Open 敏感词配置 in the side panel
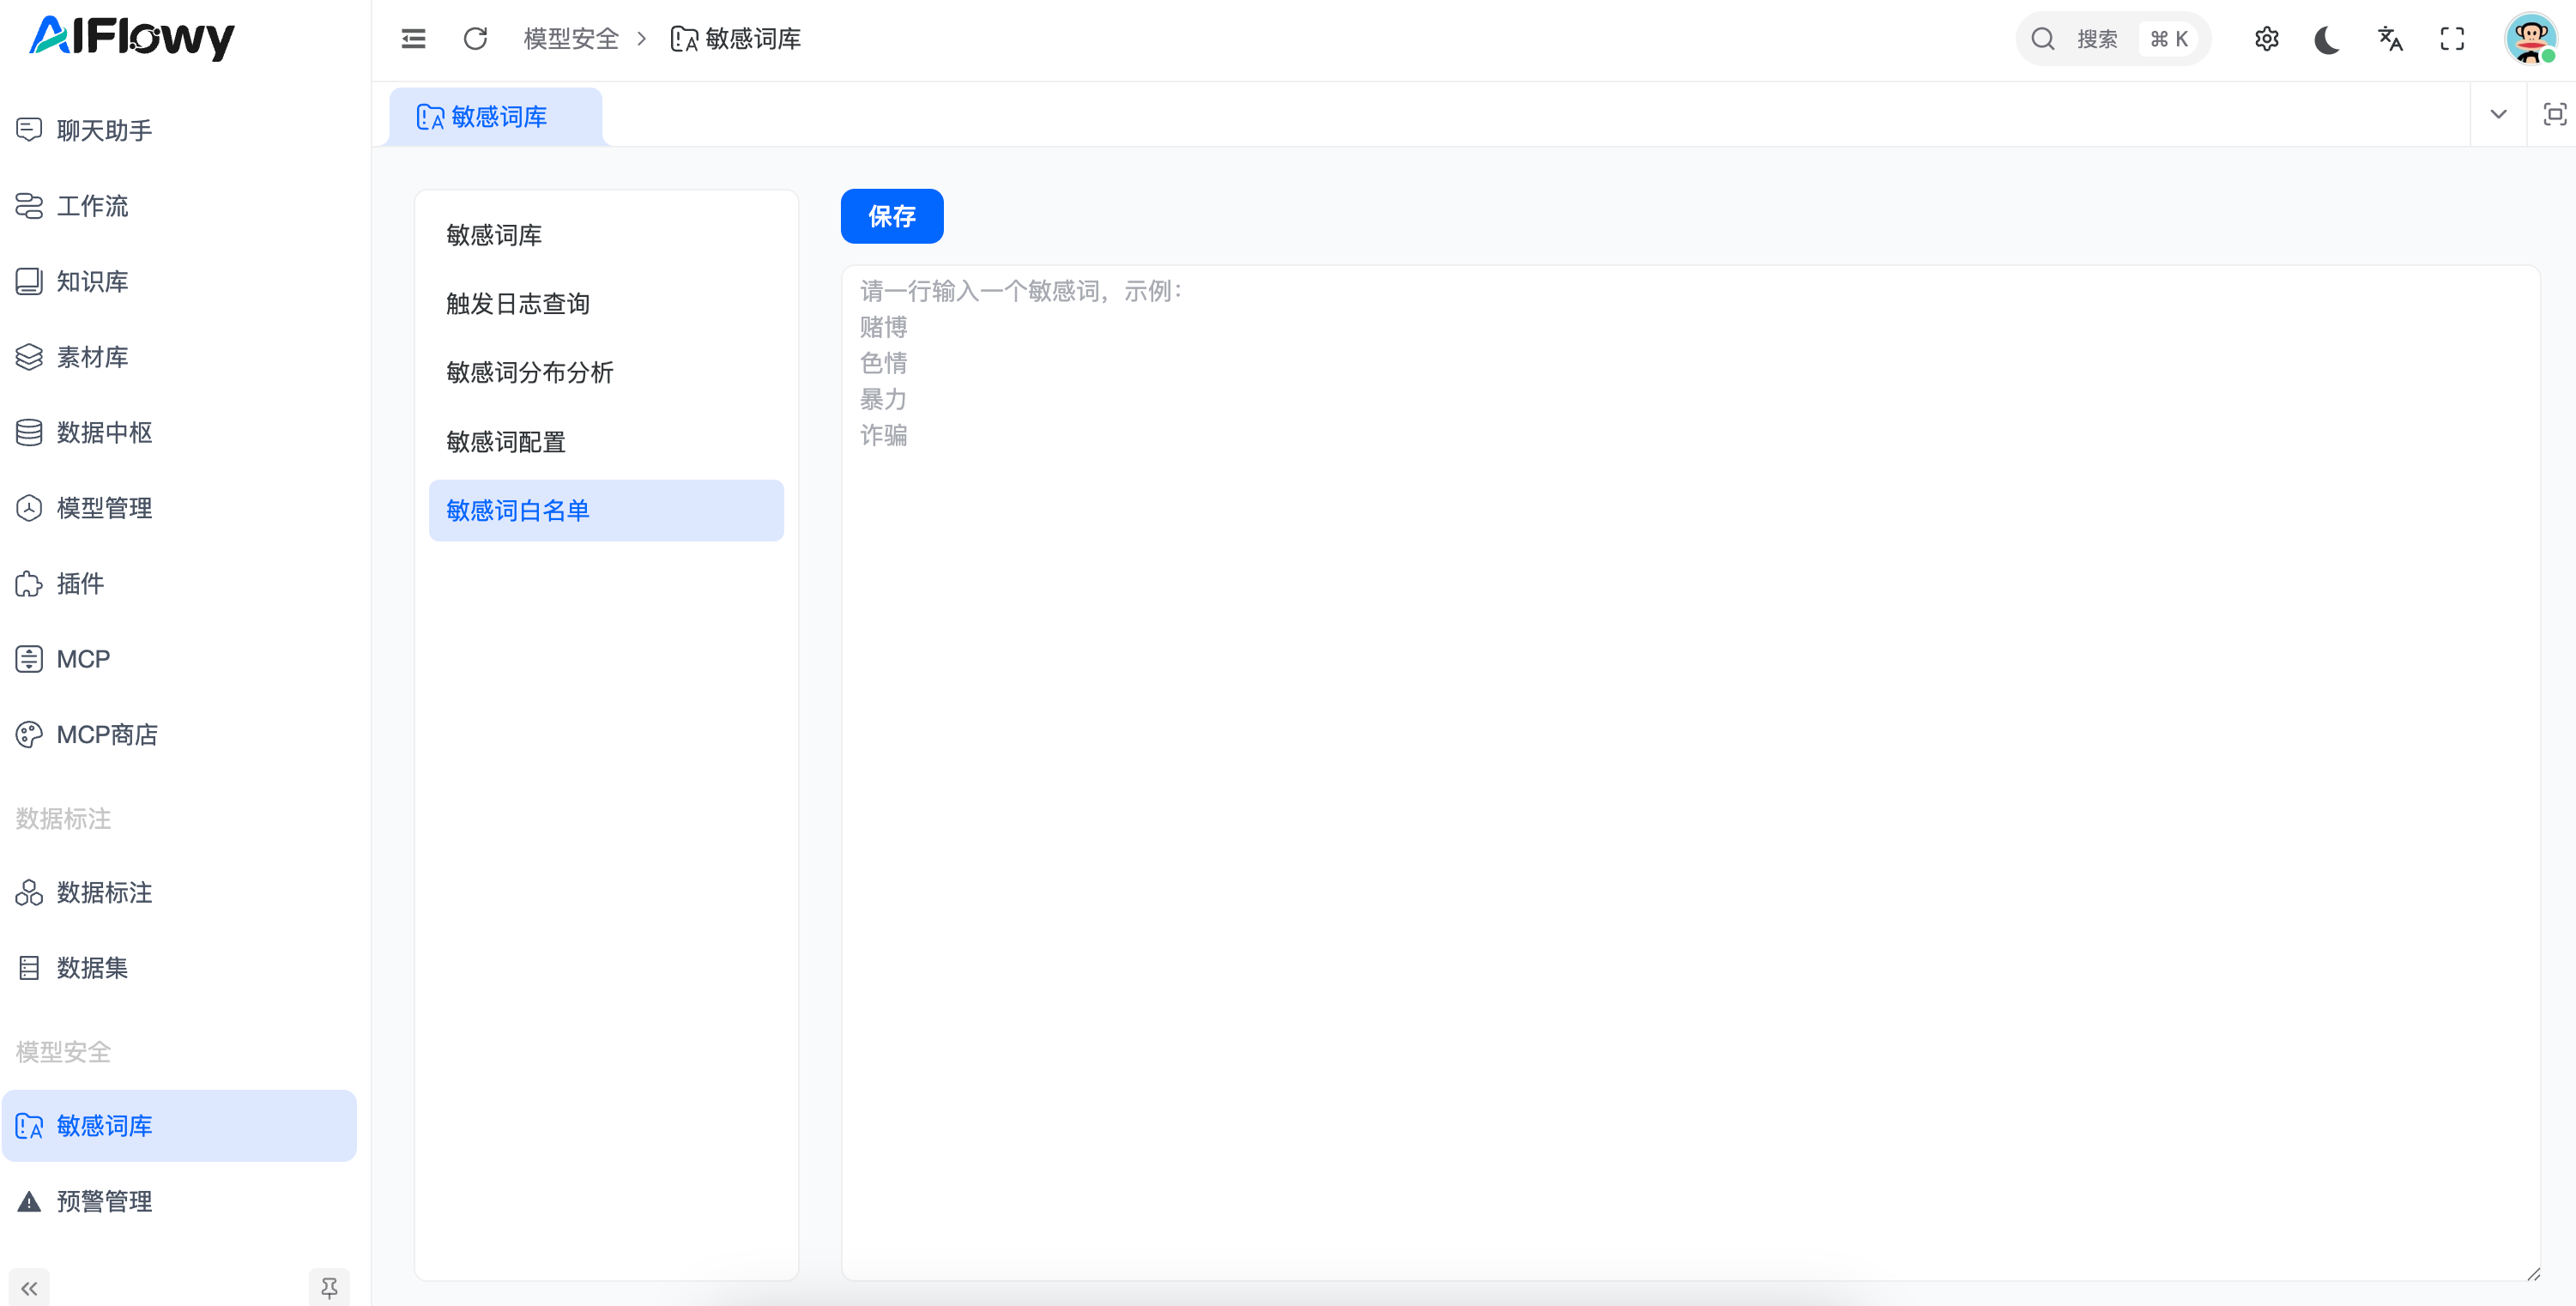This screenshot has height=1306, width=2576. click(x=505, y=442)
